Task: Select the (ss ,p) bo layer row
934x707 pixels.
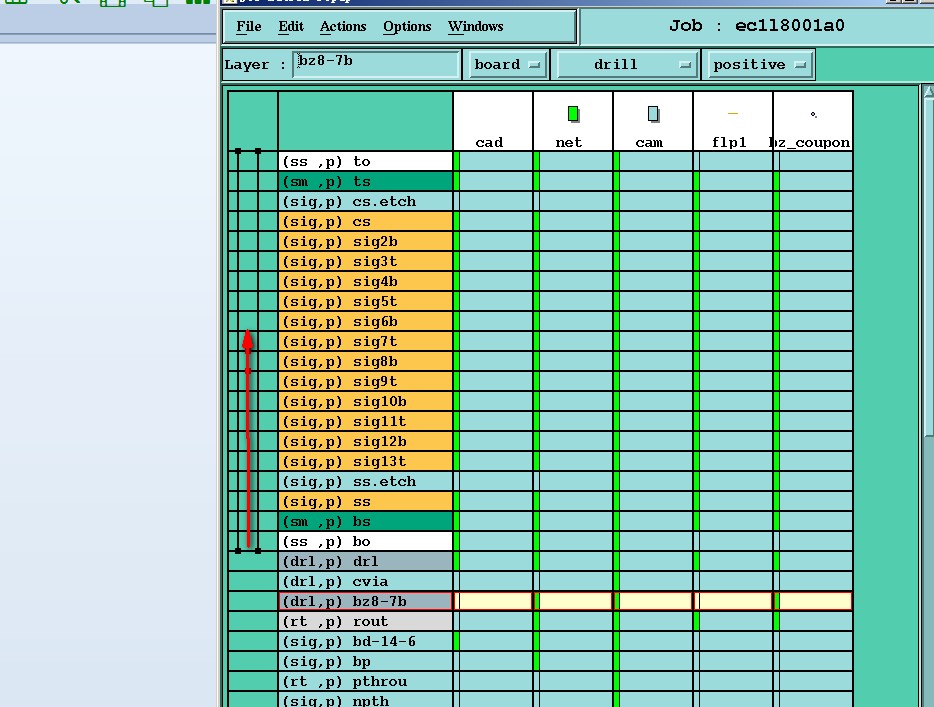Action: click(365, 541)
